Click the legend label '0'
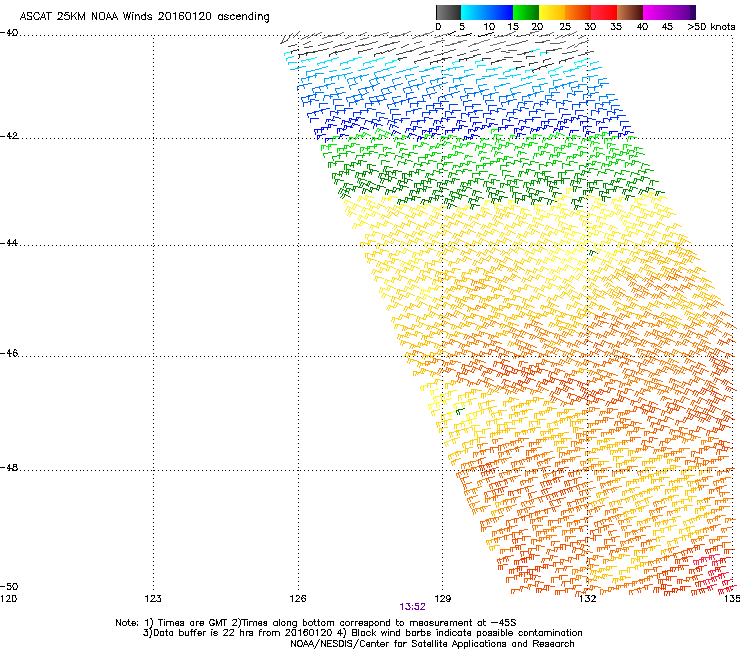The image size is (740, 650). tap(438, 27)
